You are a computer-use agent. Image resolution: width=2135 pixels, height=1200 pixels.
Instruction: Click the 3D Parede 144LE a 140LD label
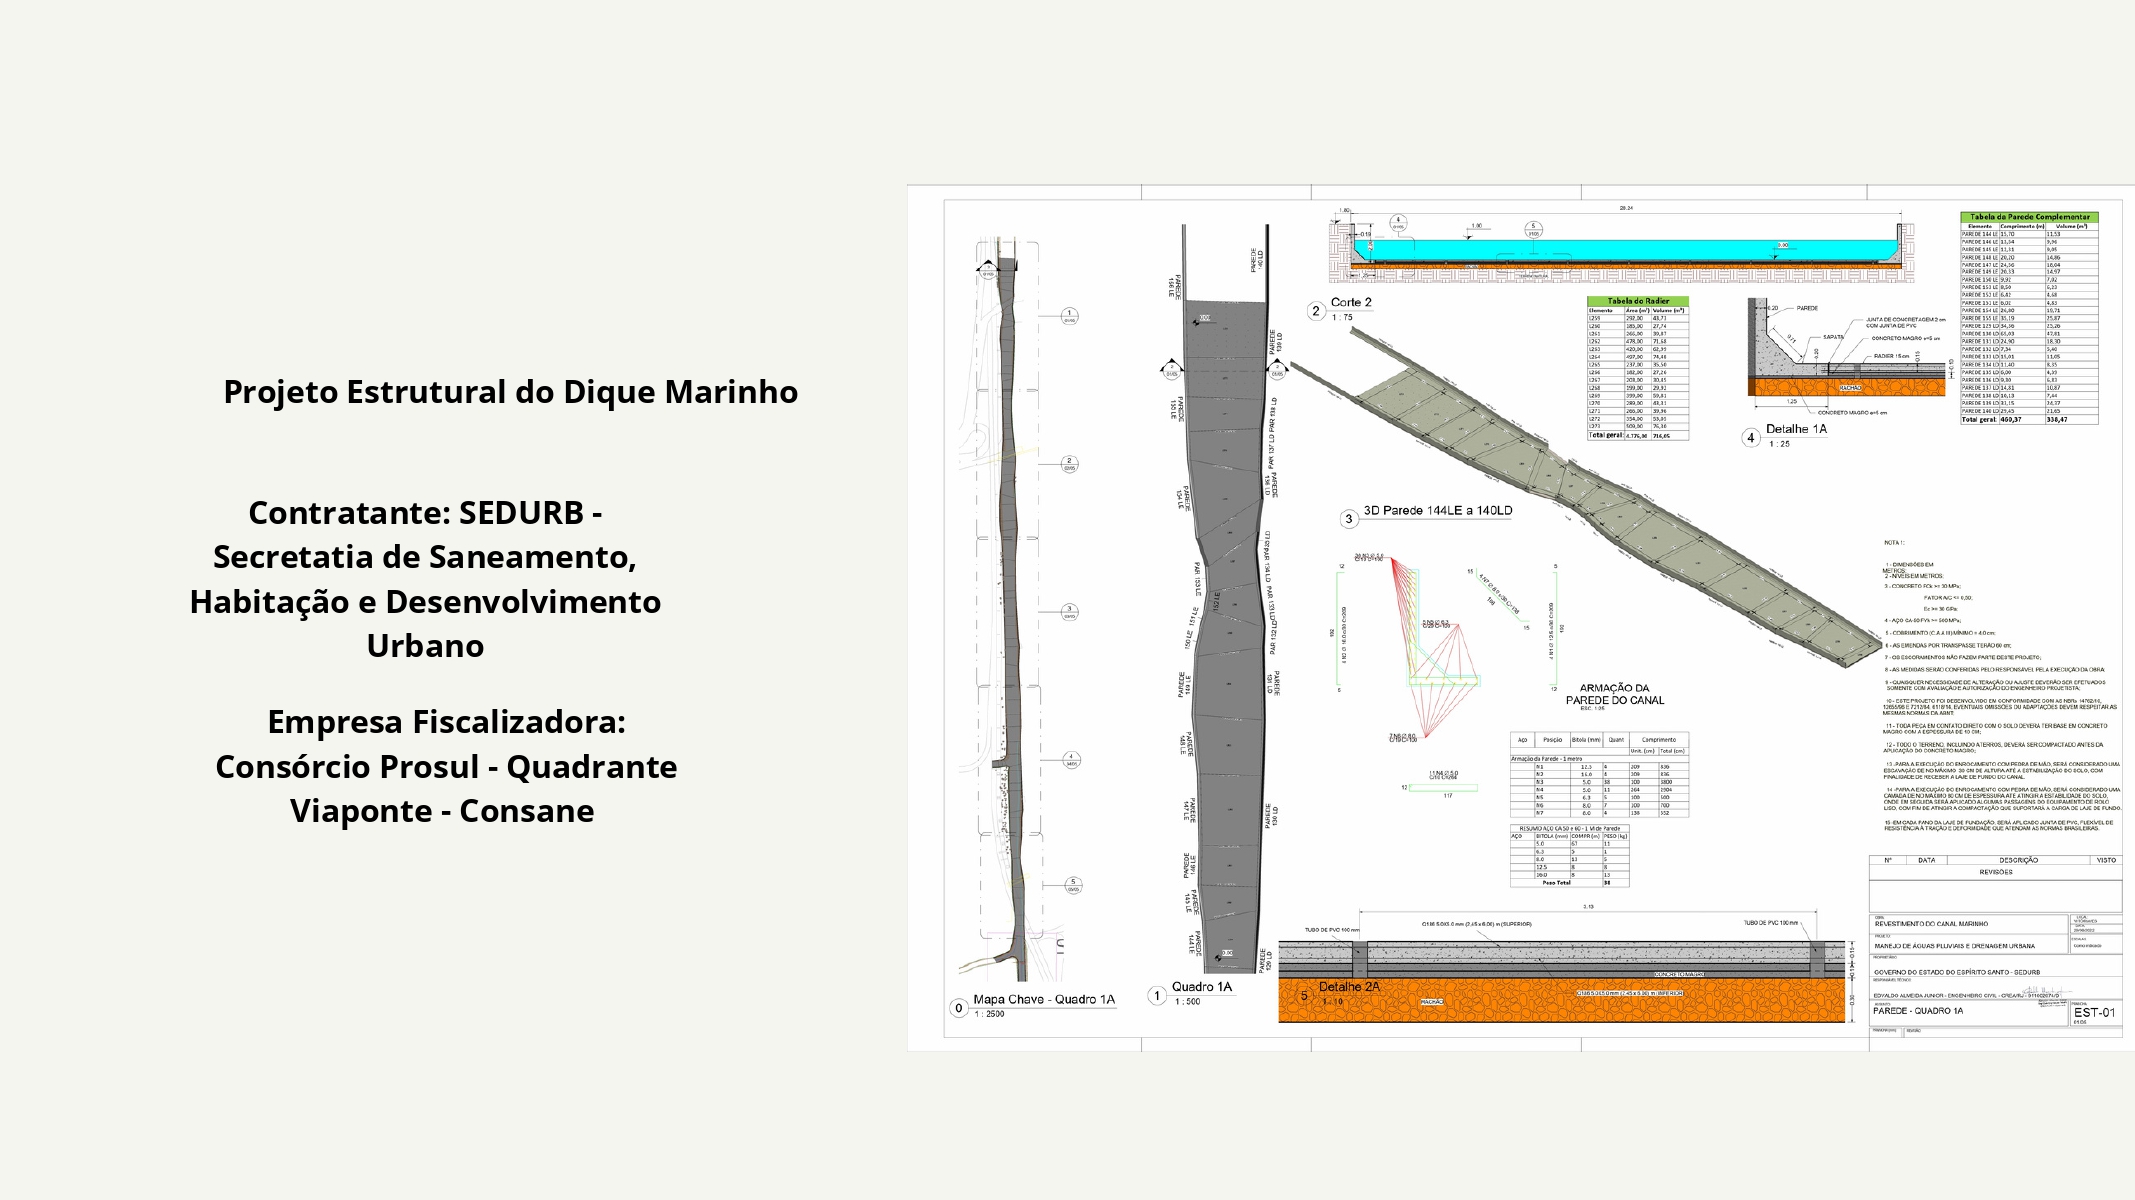click(x=1437, y=511)
